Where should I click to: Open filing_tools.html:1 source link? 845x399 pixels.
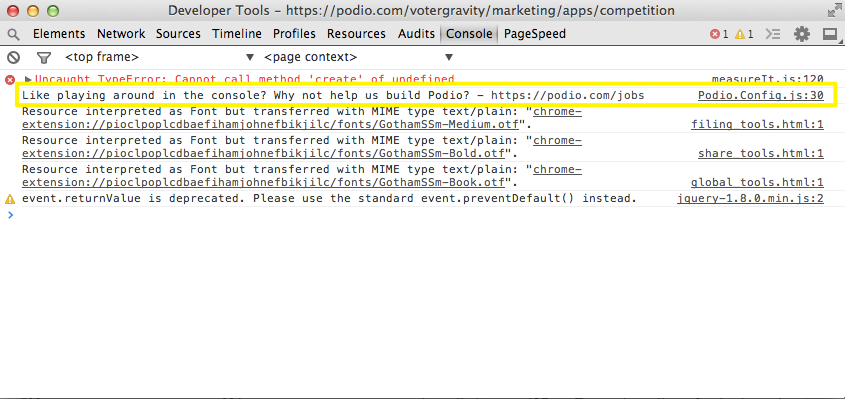coord(757,125)
